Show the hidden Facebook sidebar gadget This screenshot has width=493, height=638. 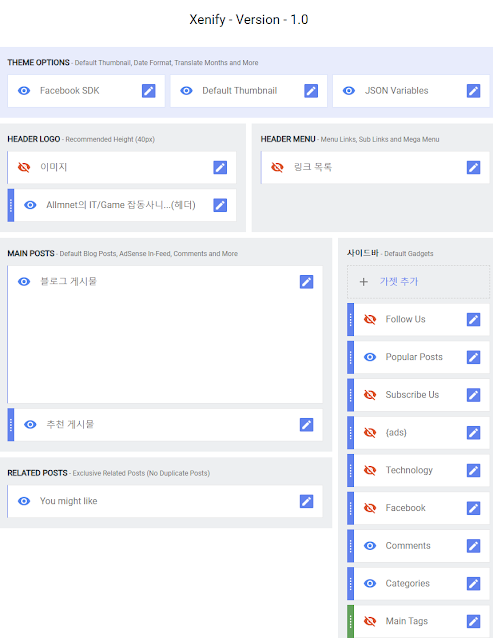pyautogui.click(x=370, y=508)
